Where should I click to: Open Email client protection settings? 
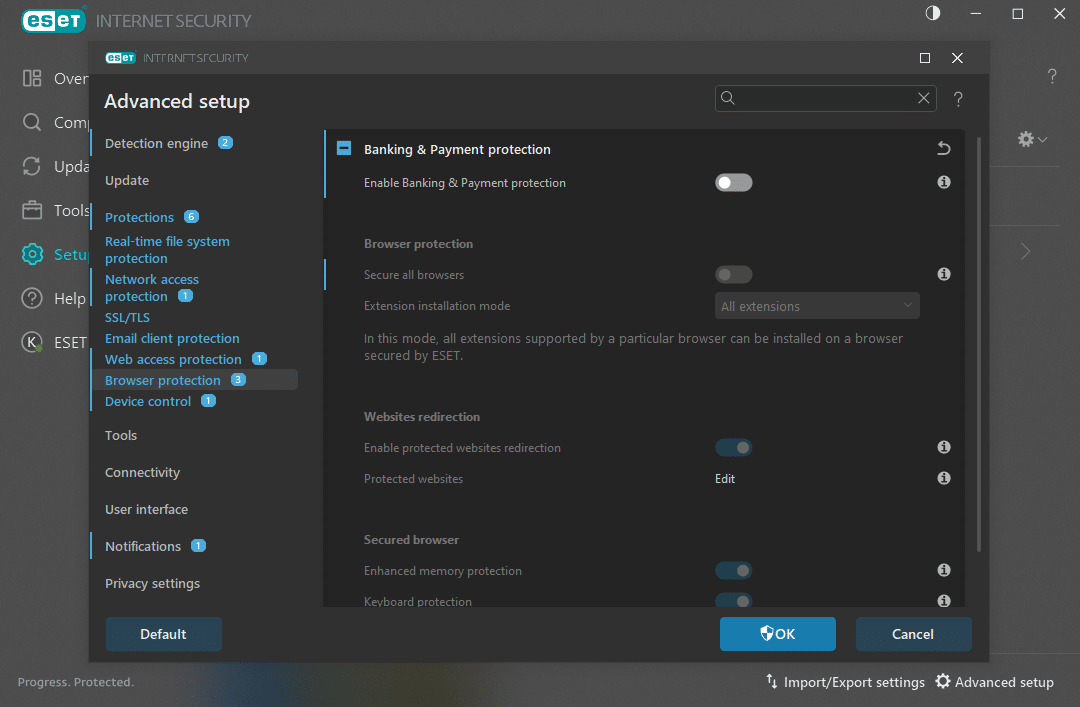[x=172, y=338]
